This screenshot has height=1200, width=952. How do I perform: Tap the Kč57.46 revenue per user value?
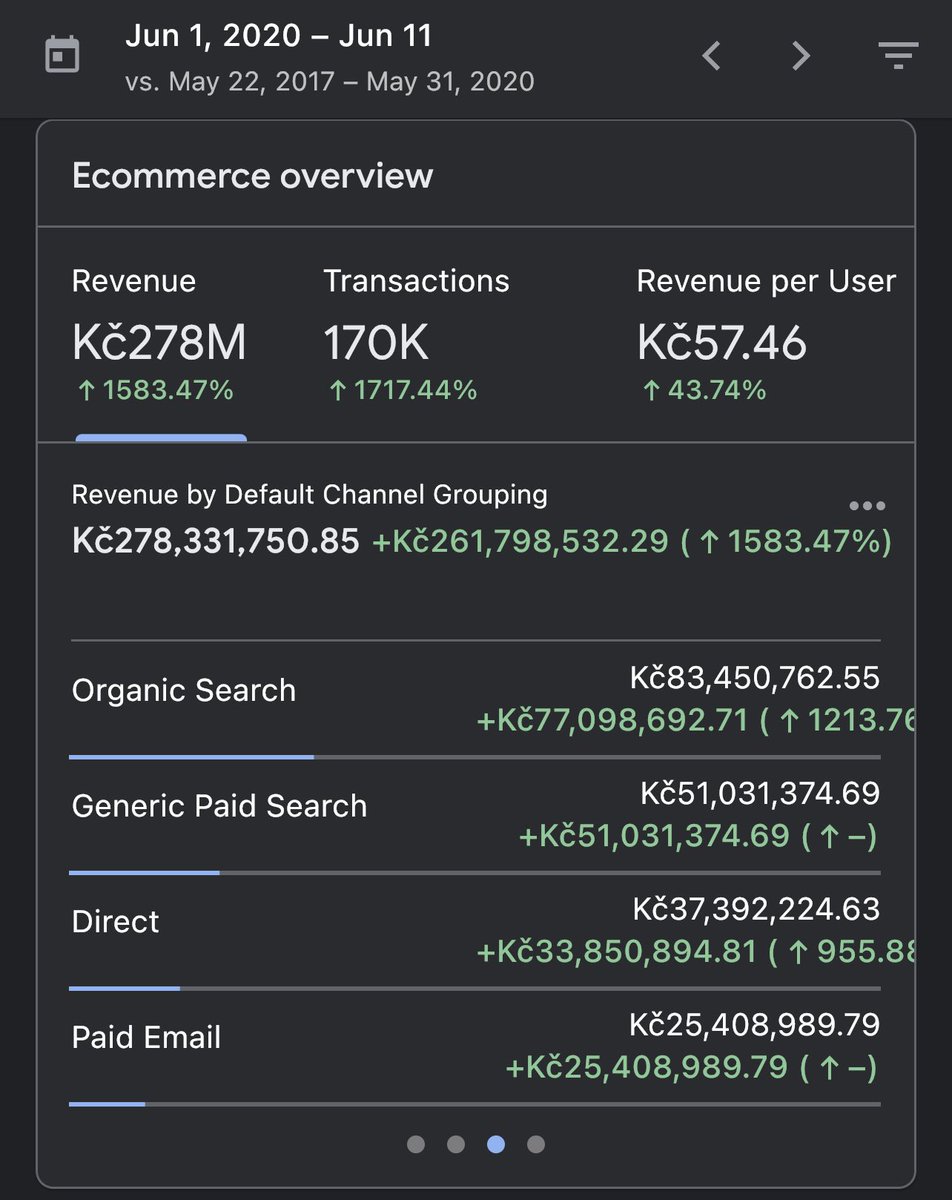(721, 343)
